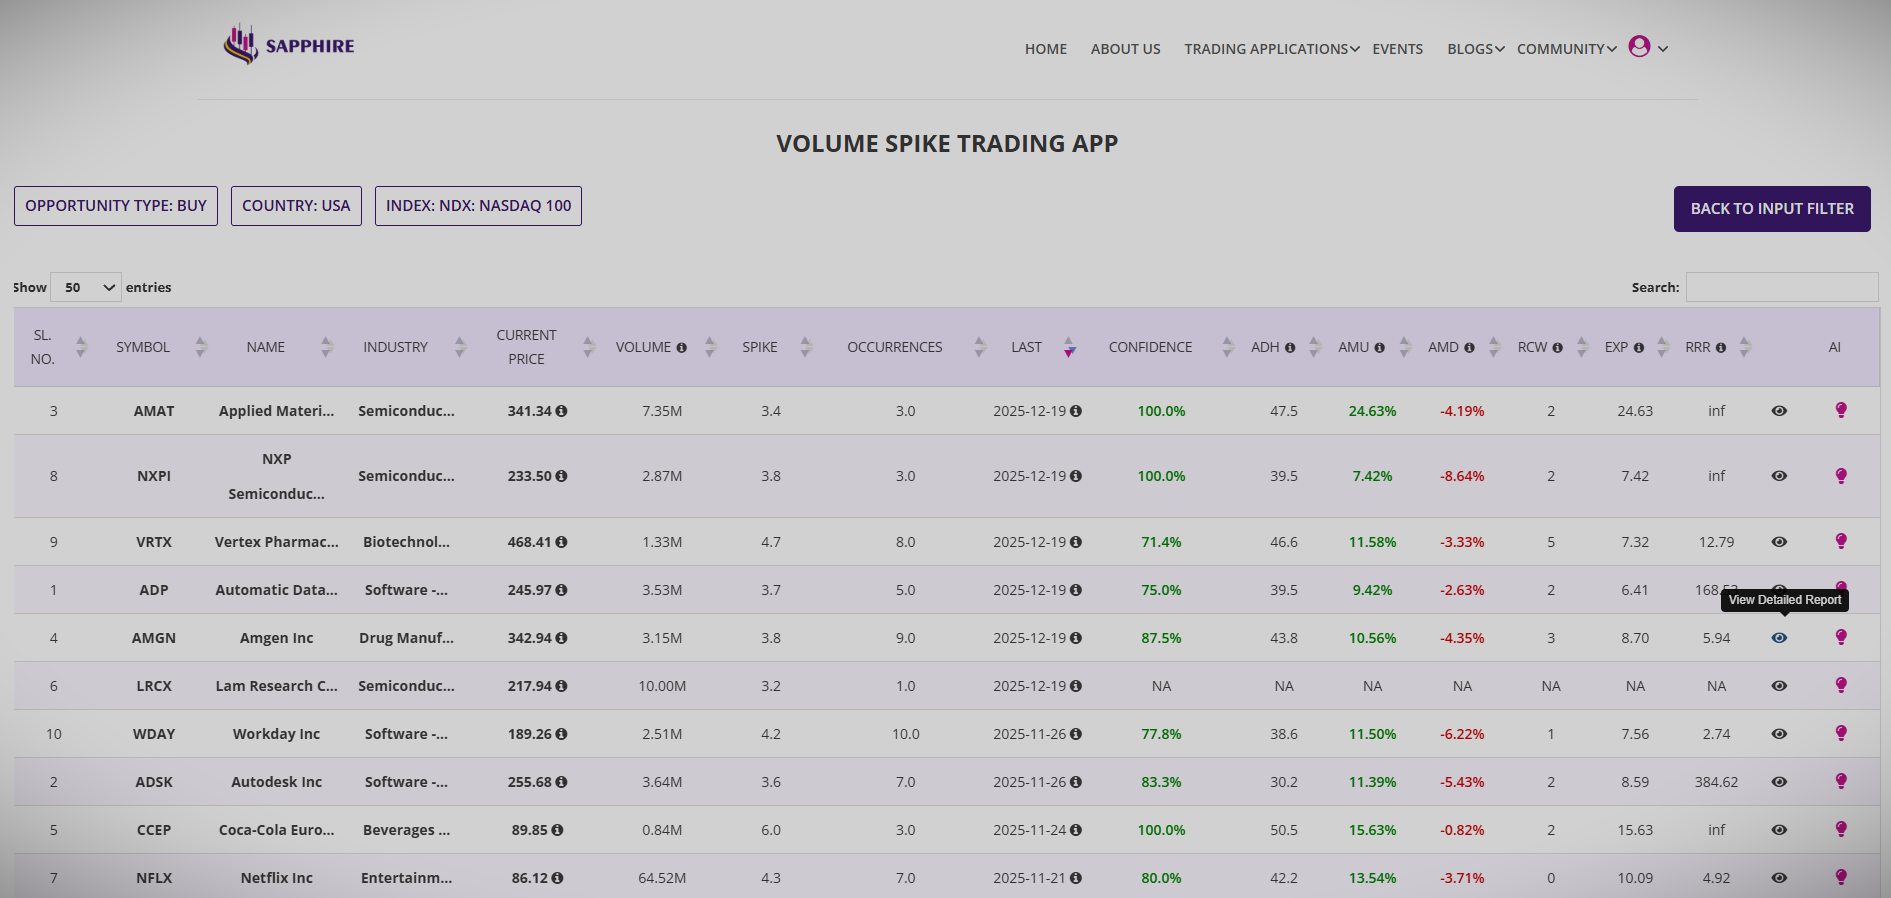The height and width of the screenshot is (898, 1891).
Task: Click the AMAT symbol cell
Action: tap(154, 411)
